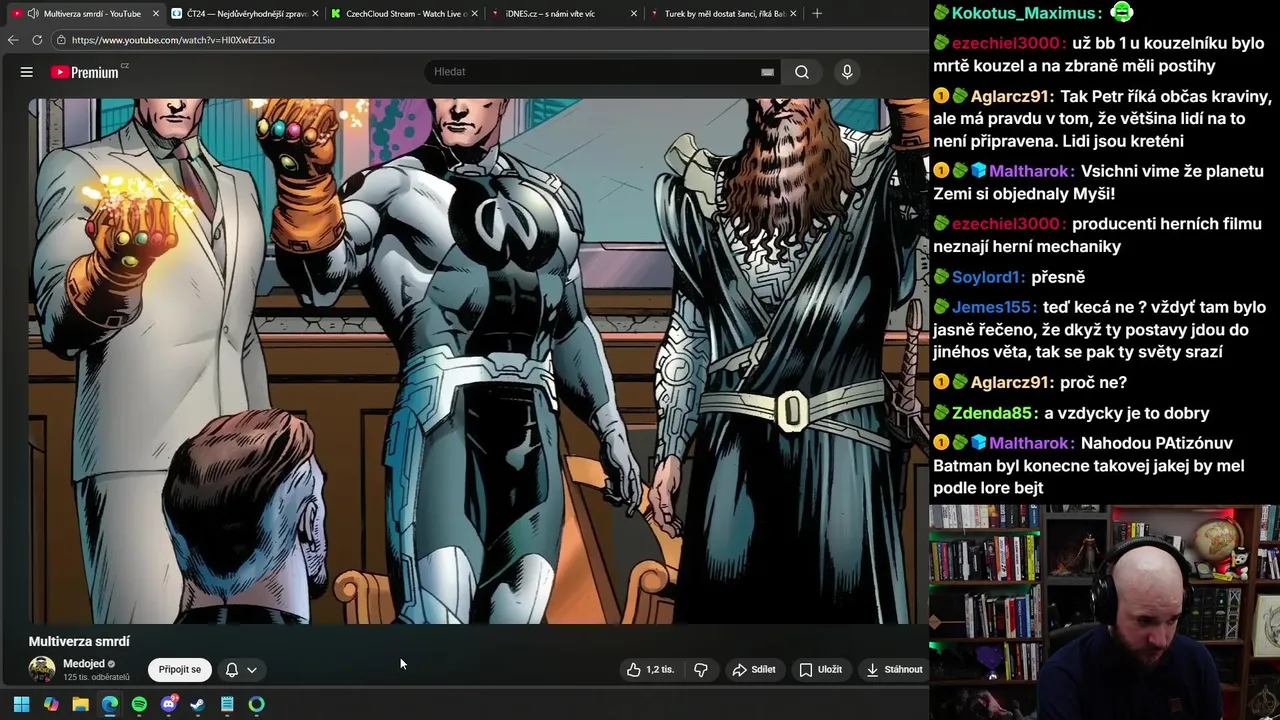
Task: Click the magnifier search button
Action: pos(802,72)
